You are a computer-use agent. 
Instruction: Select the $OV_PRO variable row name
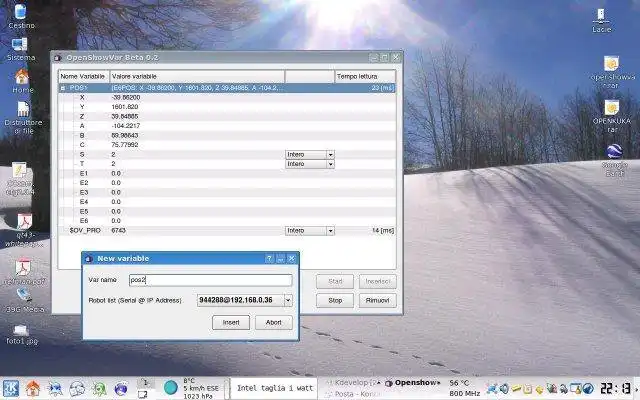pyautogui.click(x=85, y=231)
